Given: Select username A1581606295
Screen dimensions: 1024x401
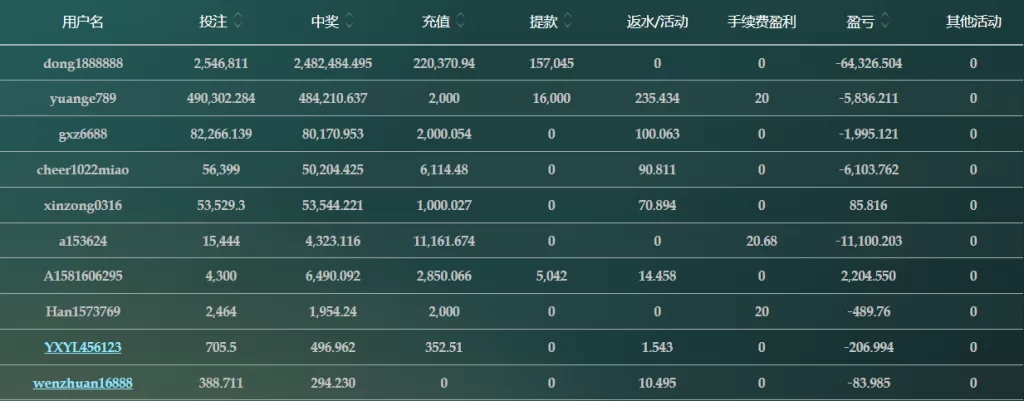Looking at the screenshot, I should coord(83,276).
